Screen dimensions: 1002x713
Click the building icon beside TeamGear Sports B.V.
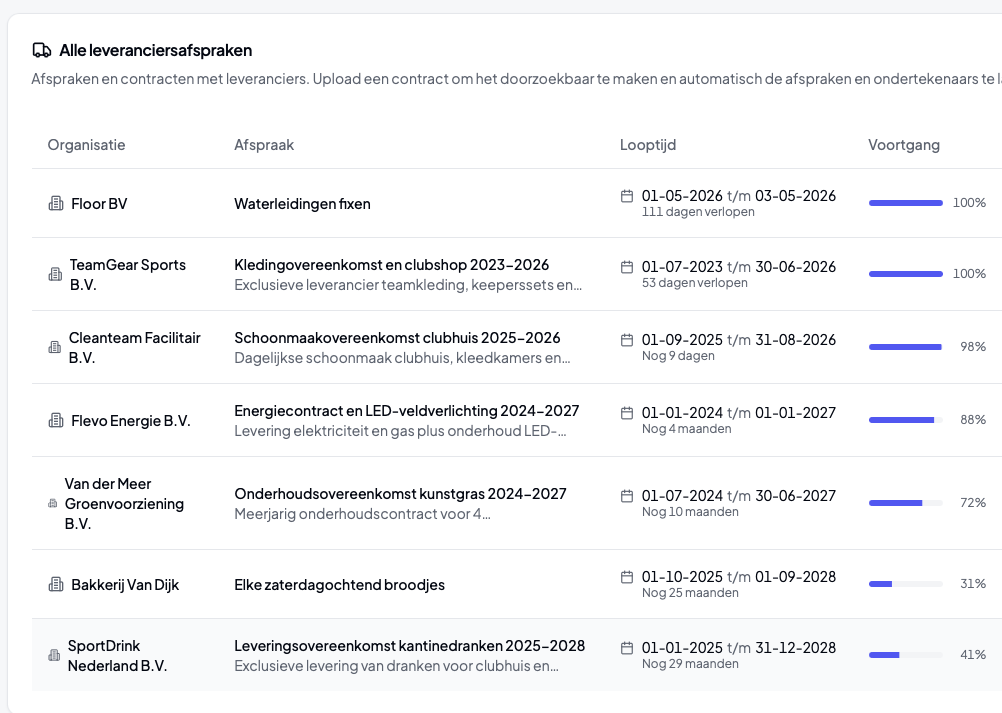(x=56, y=274)
